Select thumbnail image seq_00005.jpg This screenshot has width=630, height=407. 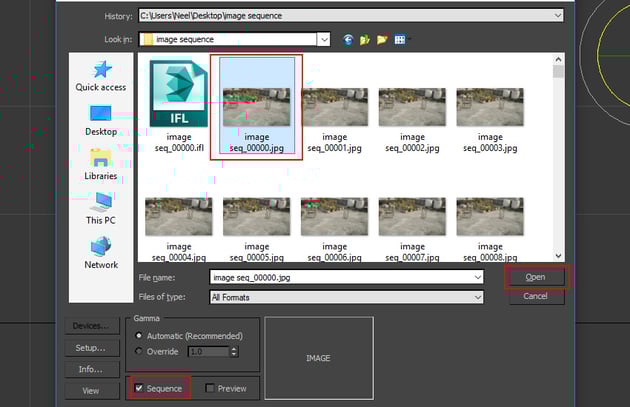(257, 229)
